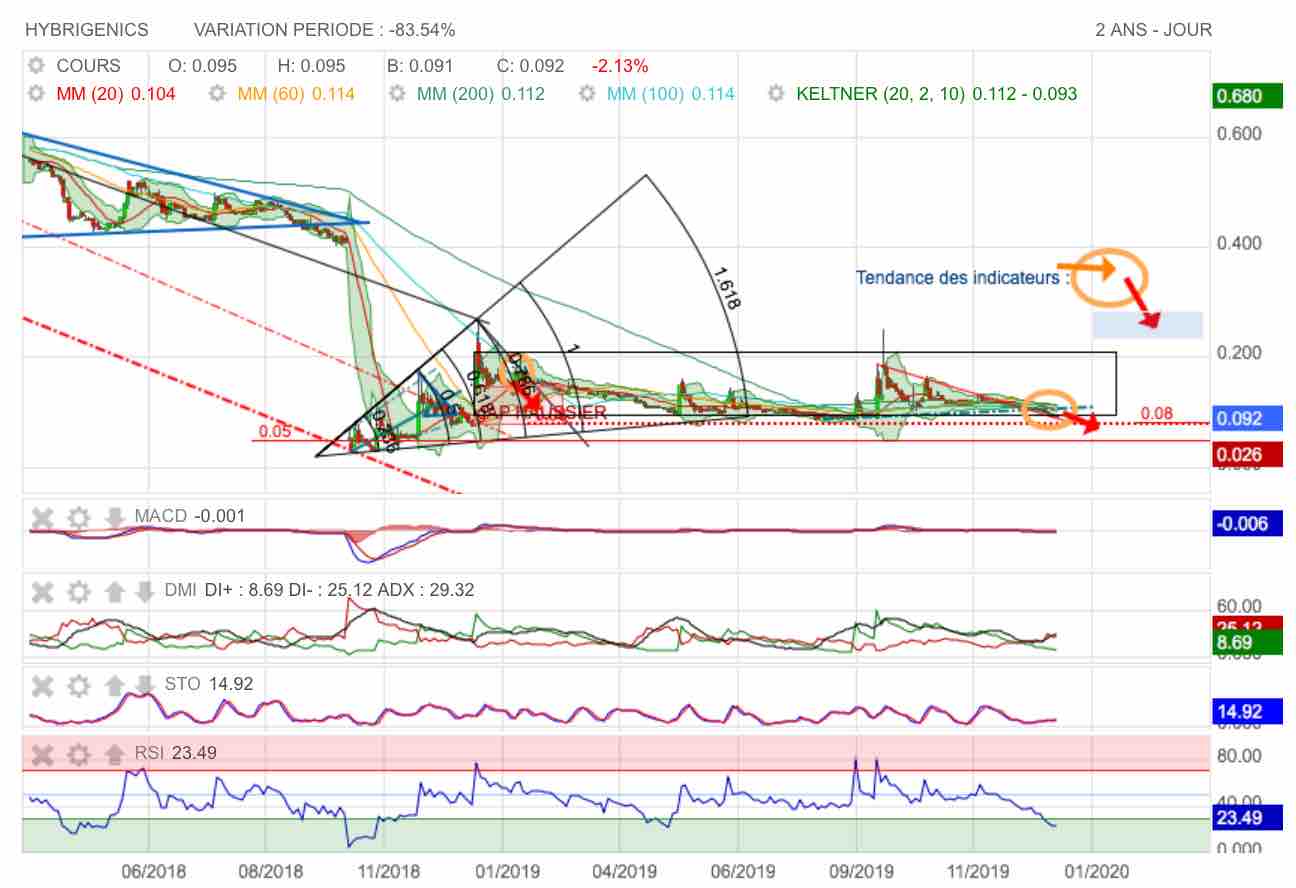Click the 0.600 price axis label
The height and width of the screenshot is (888, 1296).
pyautogui.click(x=1240, y=134)
